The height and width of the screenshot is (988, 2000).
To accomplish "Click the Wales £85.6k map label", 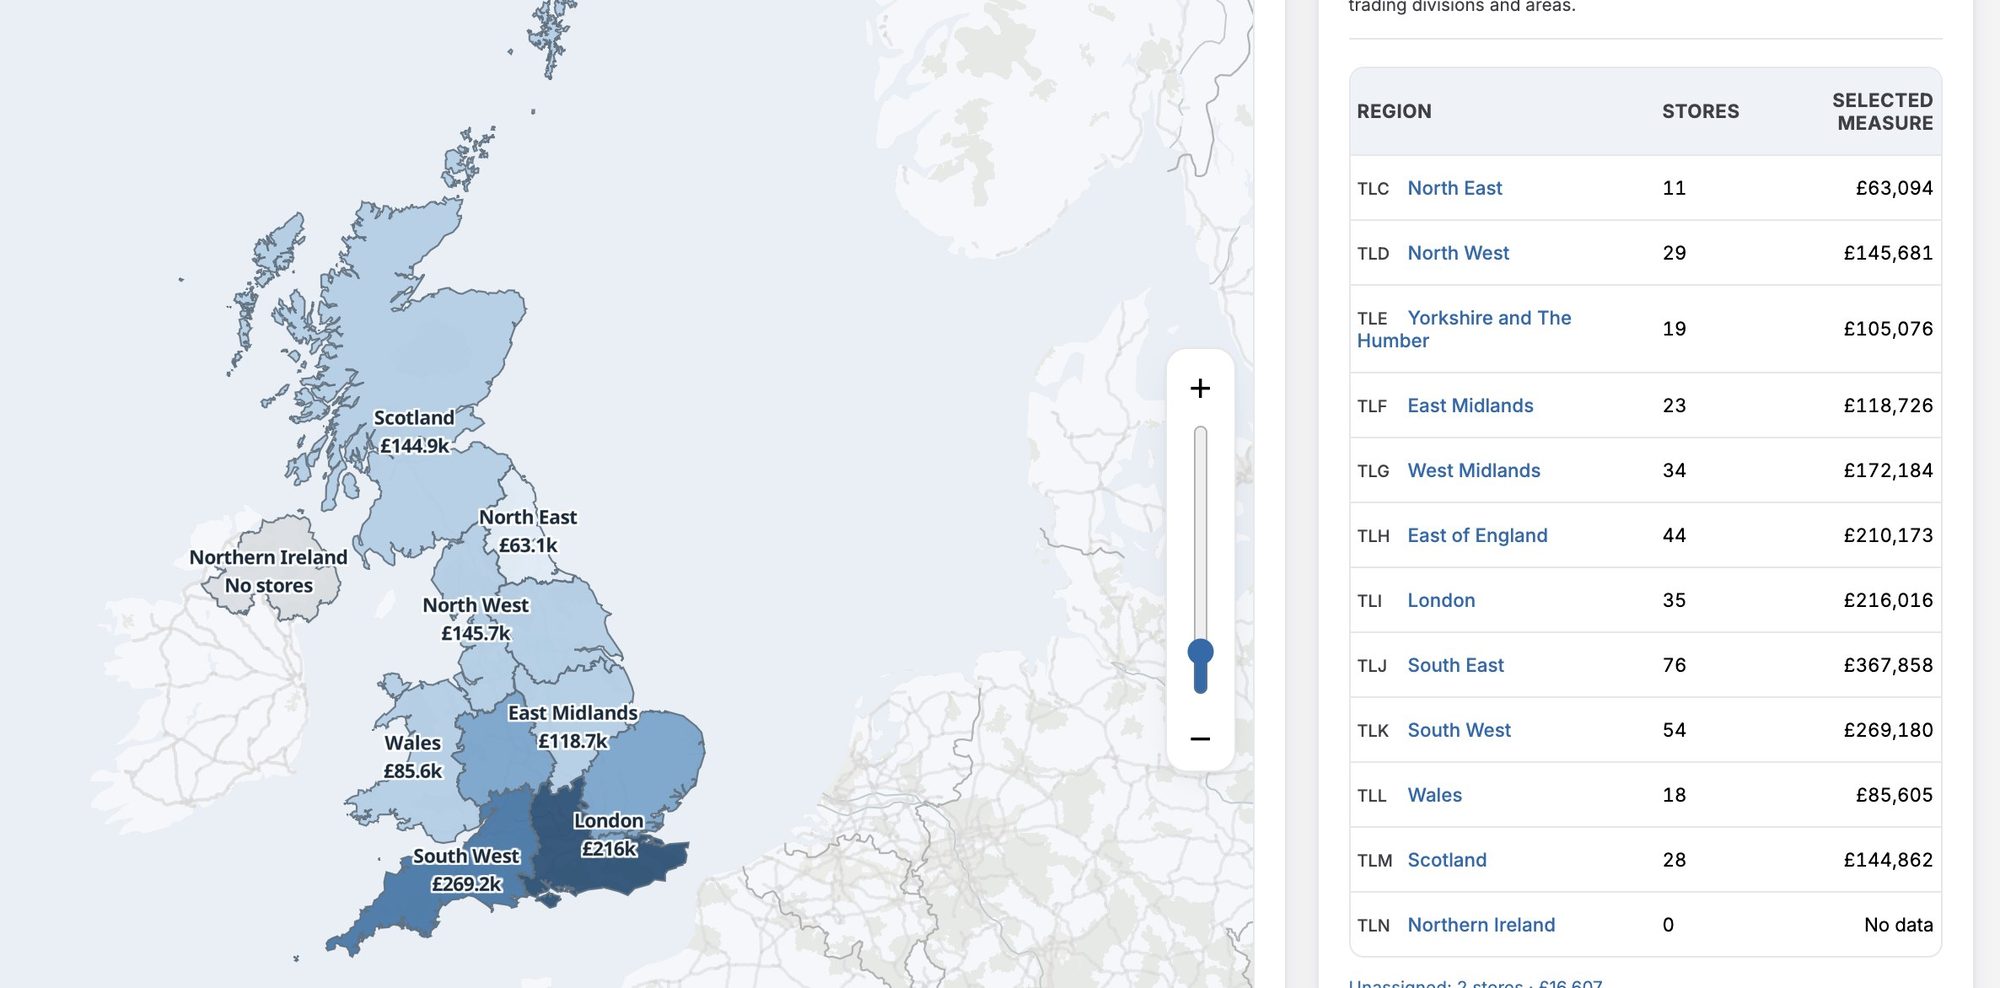I will pos(413,757).
